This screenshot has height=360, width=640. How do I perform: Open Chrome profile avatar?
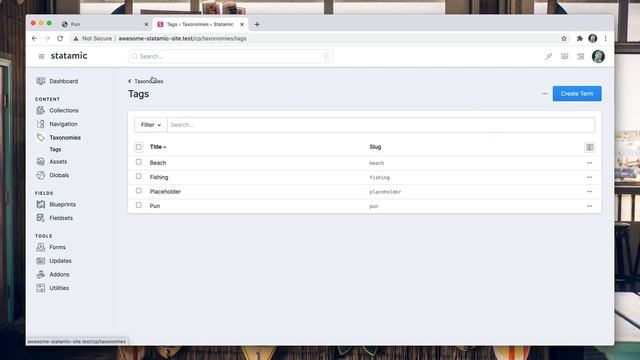pos(593,38)
